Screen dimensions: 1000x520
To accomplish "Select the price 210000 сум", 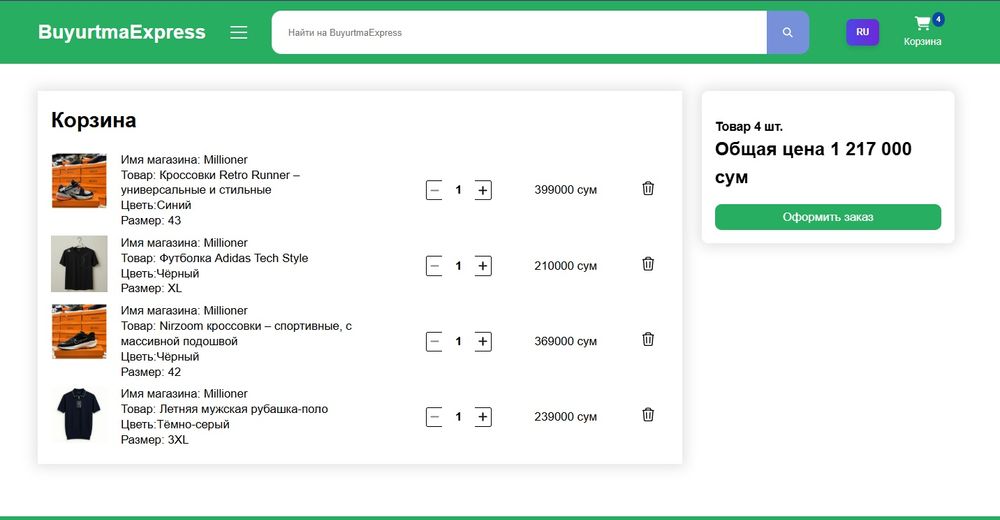I will (x=566, y=266).
